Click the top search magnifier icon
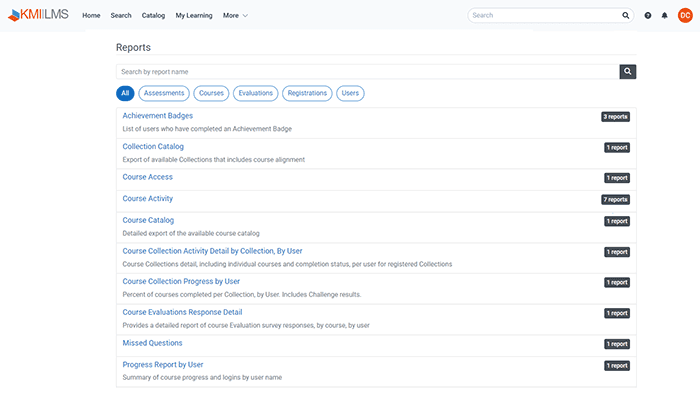This screenshot has height=393, width=700. pos(626,15)
